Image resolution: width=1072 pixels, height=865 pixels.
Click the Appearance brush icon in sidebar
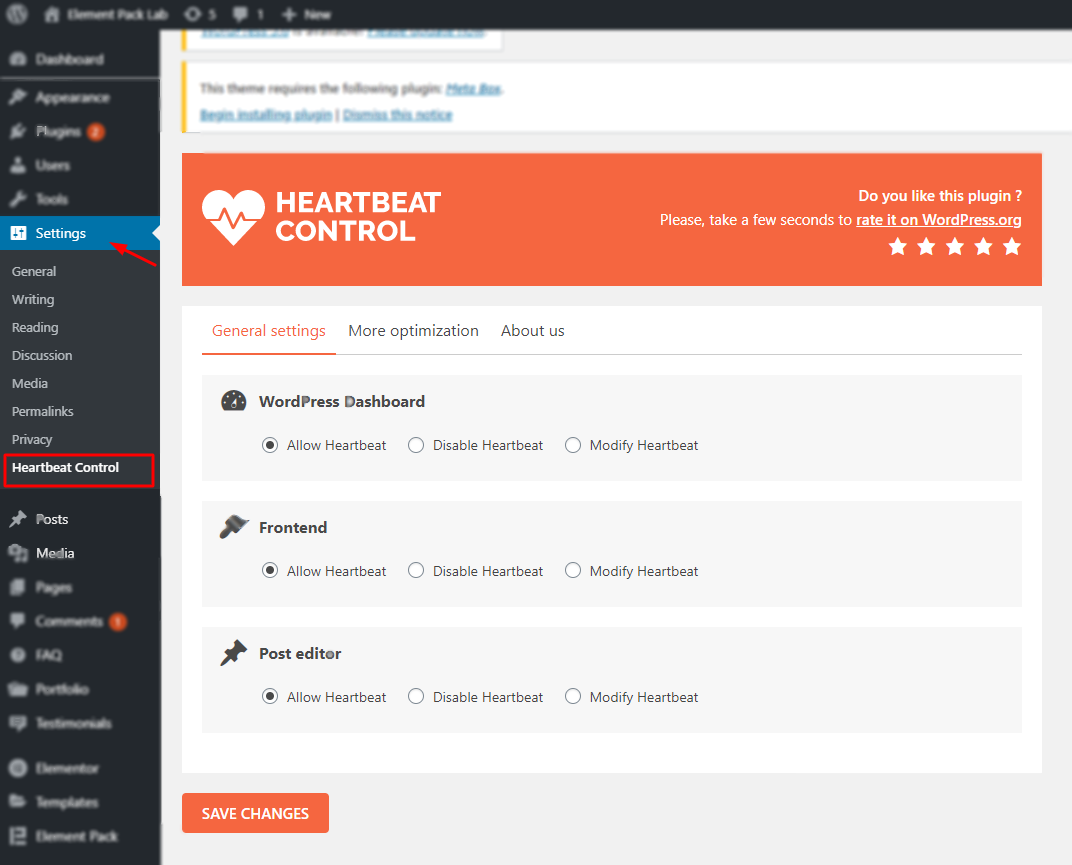tap(18, 98)
